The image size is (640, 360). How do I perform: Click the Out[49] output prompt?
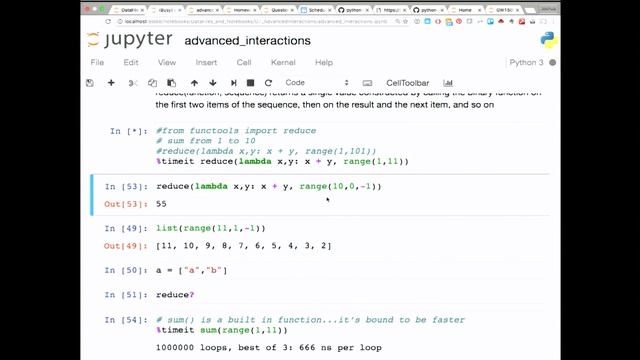pos(126,246)
